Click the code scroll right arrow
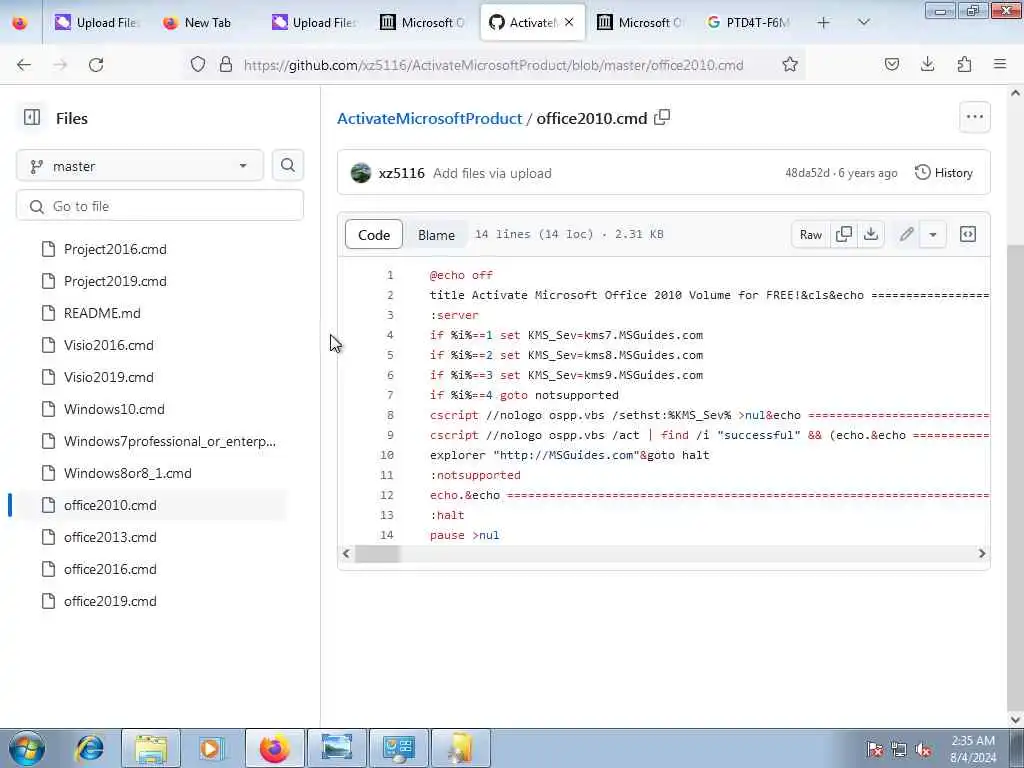1024x768 pixels. point(982,553)
